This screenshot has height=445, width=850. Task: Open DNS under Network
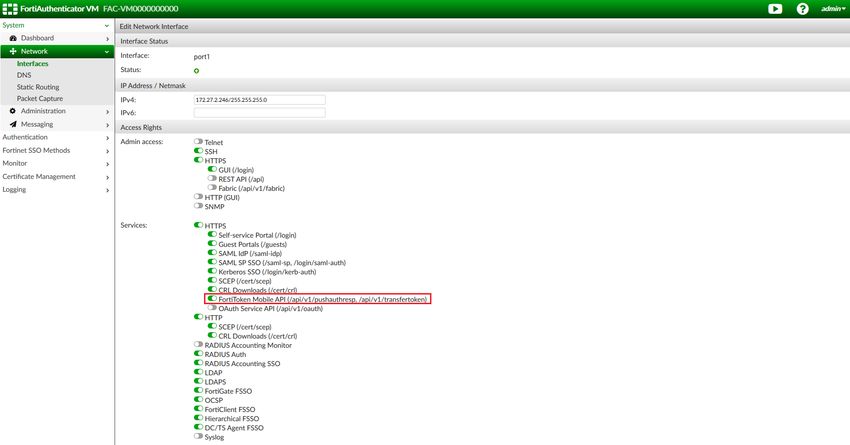[x=24, y=75]
